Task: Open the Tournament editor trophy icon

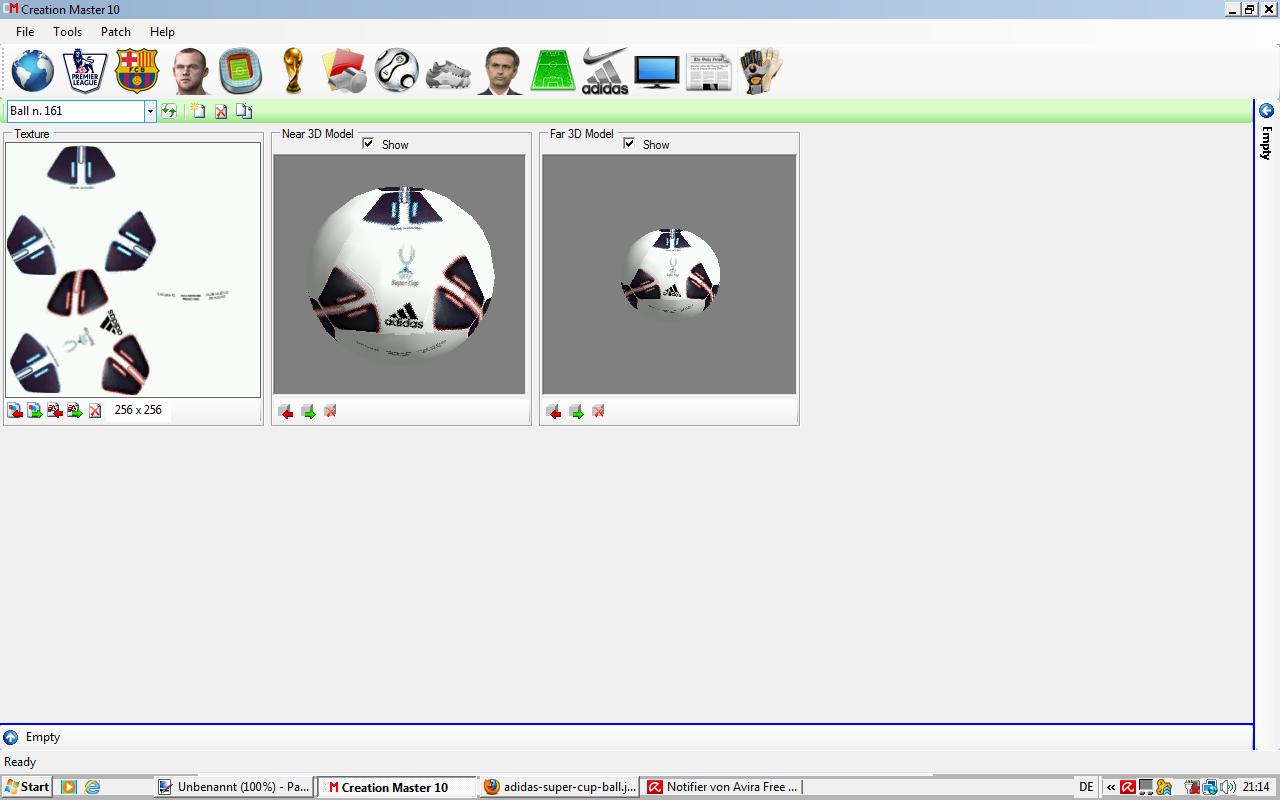Action: [x=293, y=71]
